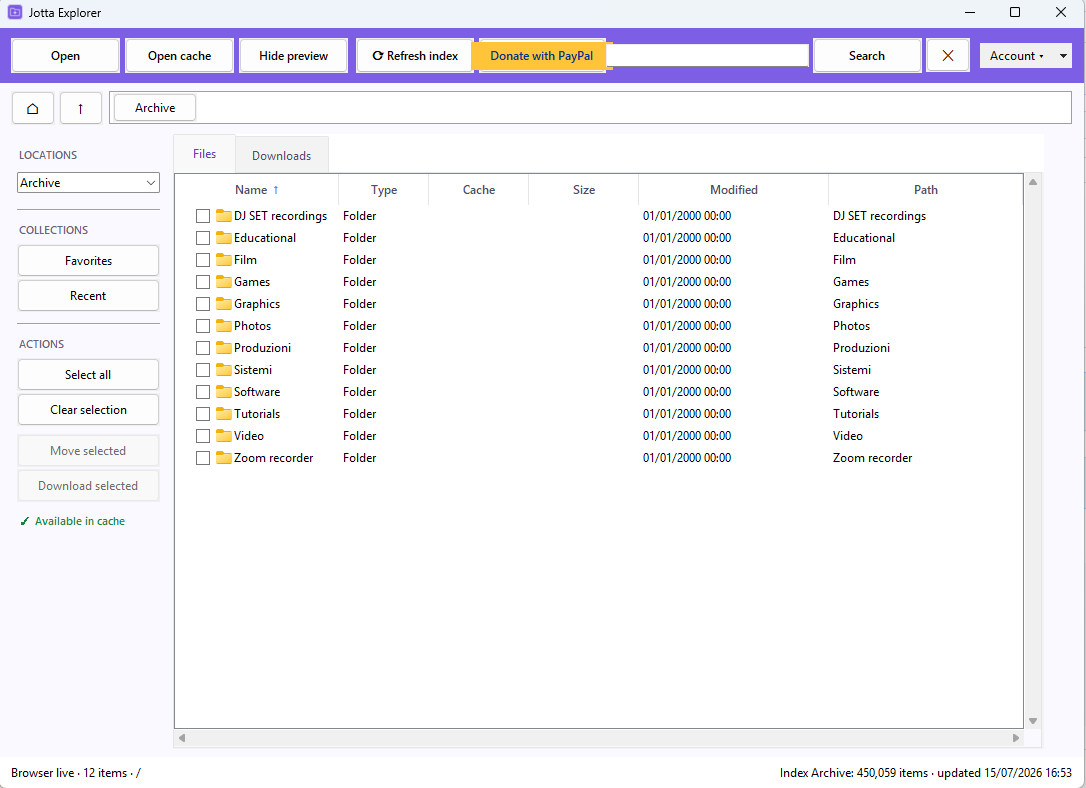Sort by the Path column header
This screenshot has width=1086, height=788.
point(925,190)
